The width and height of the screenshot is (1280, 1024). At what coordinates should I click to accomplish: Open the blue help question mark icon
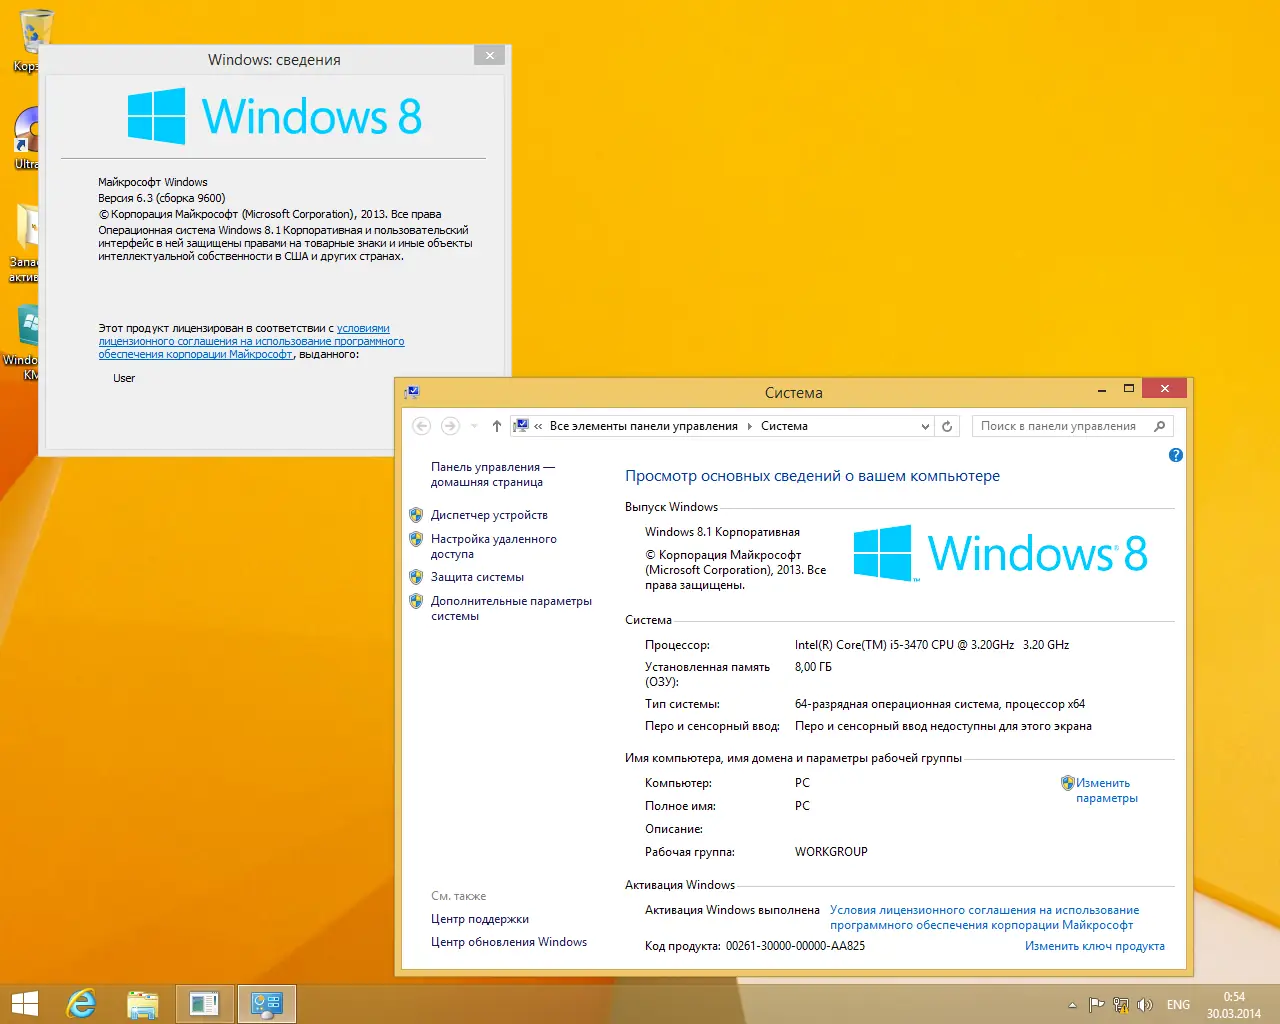pyautogui.click(x=1176, y=455)
